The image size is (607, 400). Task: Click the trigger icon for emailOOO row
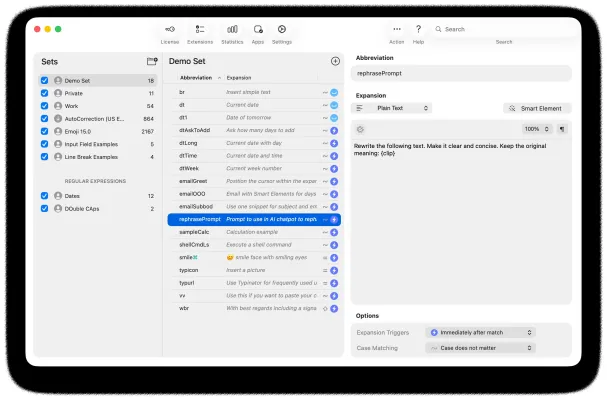[334, 194]
